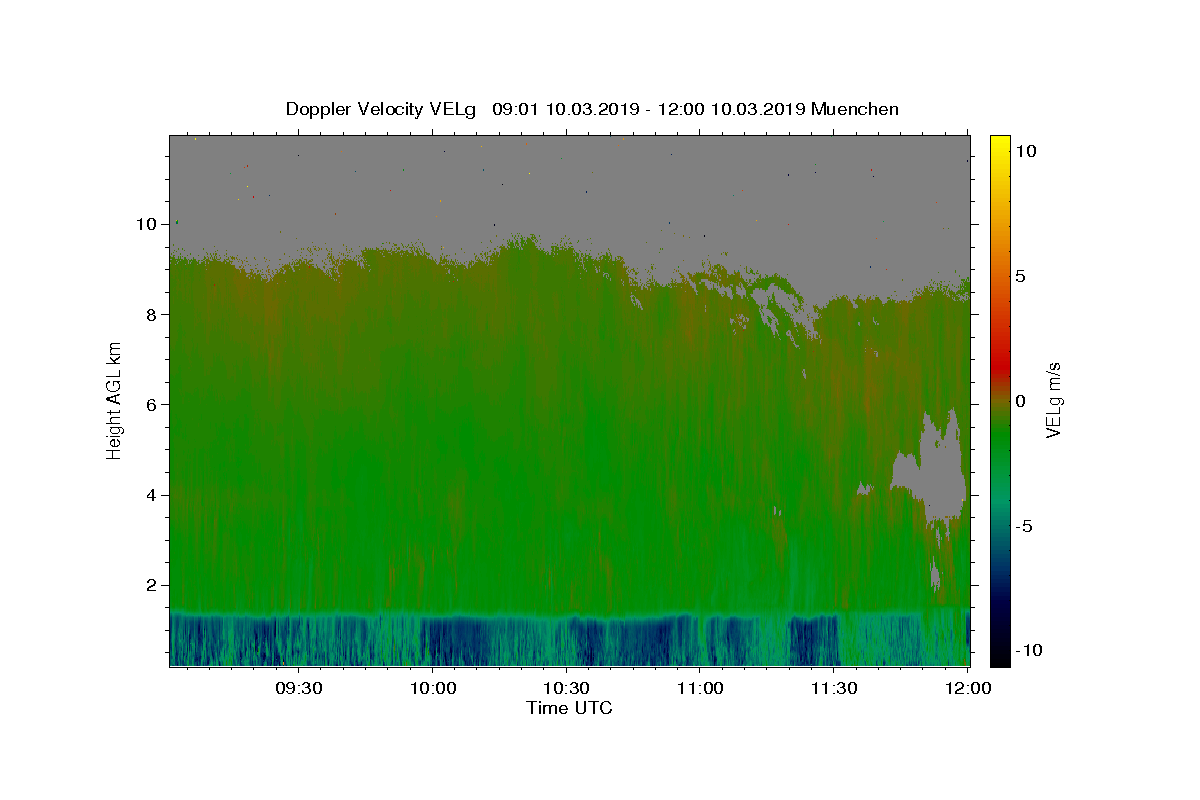The height and width of the screenshot is (800, 1200).
Task: Click the 'Height AGL km' axis label
Action: pyautogui.click(x=115, y=400)
